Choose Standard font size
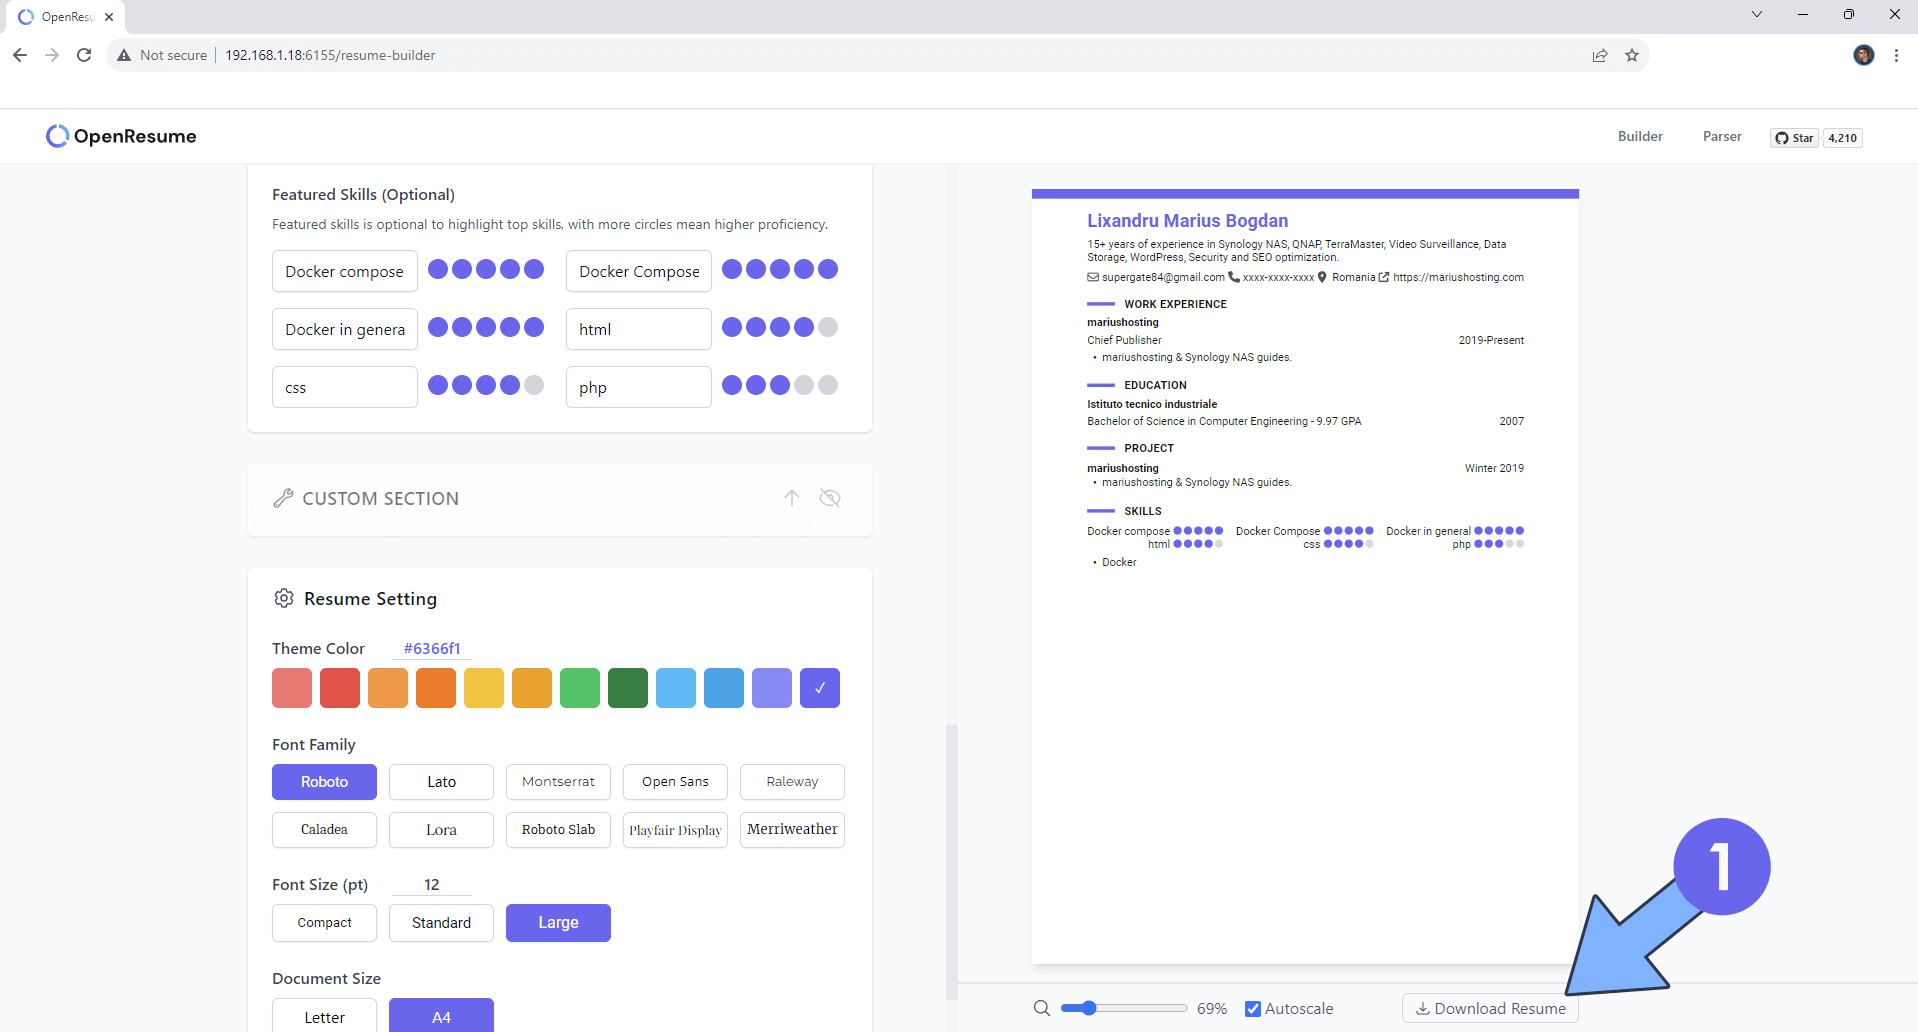Viewport: 1918px width, 1032px height. 441,923
